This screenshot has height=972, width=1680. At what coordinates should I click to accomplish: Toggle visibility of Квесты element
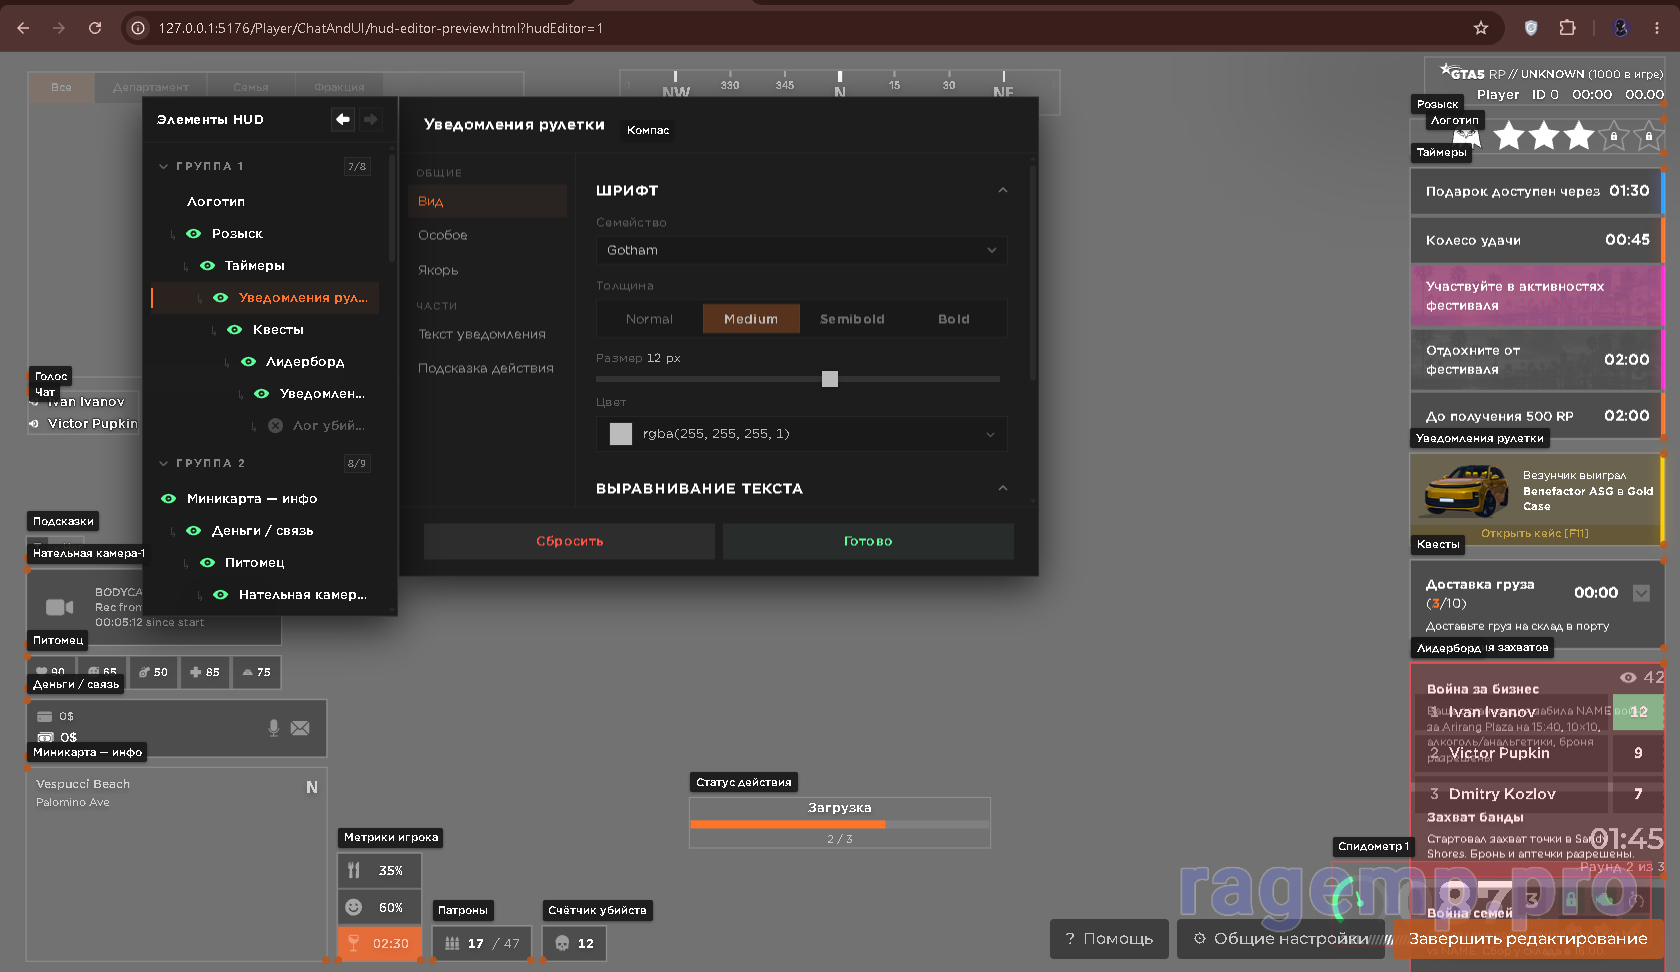(234, 329)
